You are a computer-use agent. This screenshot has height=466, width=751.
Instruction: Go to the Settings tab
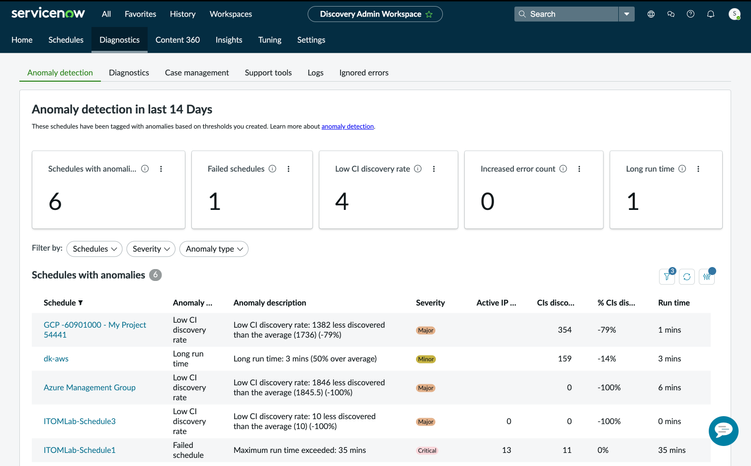pyautogui.click(x=311, y=40)
